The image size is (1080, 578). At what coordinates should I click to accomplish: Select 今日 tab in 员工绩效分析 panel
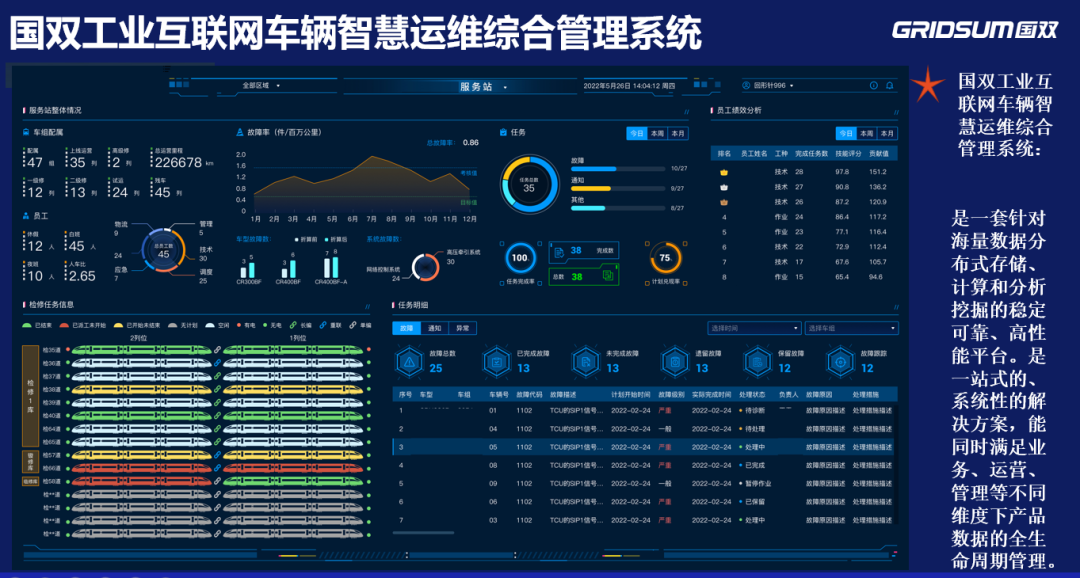[846, 134]
